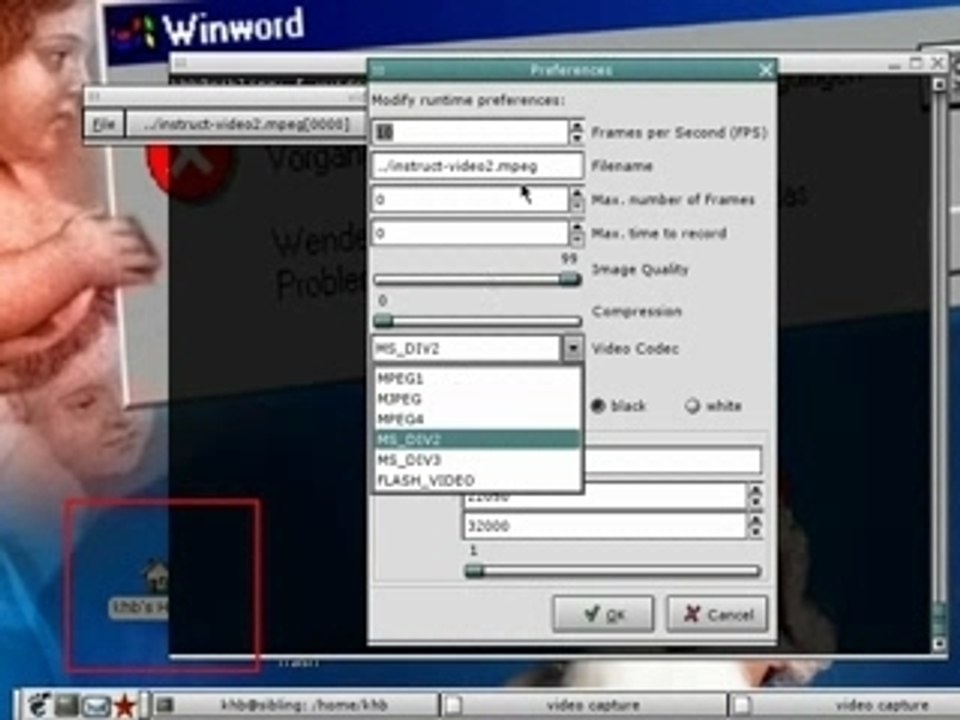Decrease the 22050 value with down arrow
This screenshot has height=720, width=960.
[756, 503]
